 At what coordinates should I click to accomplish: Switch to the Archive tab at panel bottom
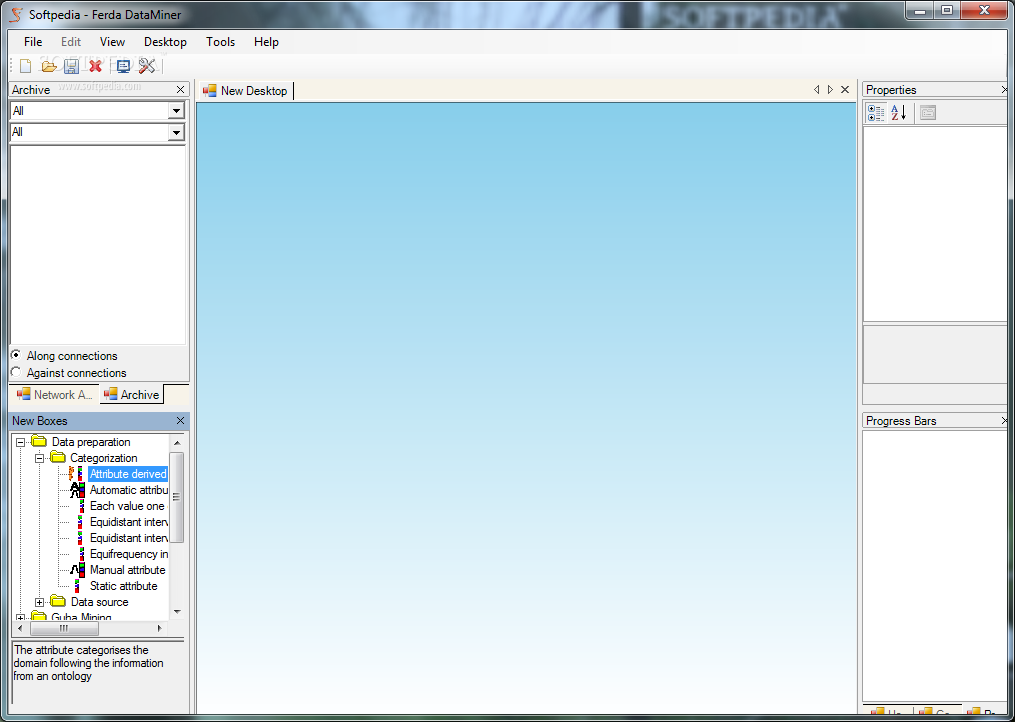tap(132, 394)
